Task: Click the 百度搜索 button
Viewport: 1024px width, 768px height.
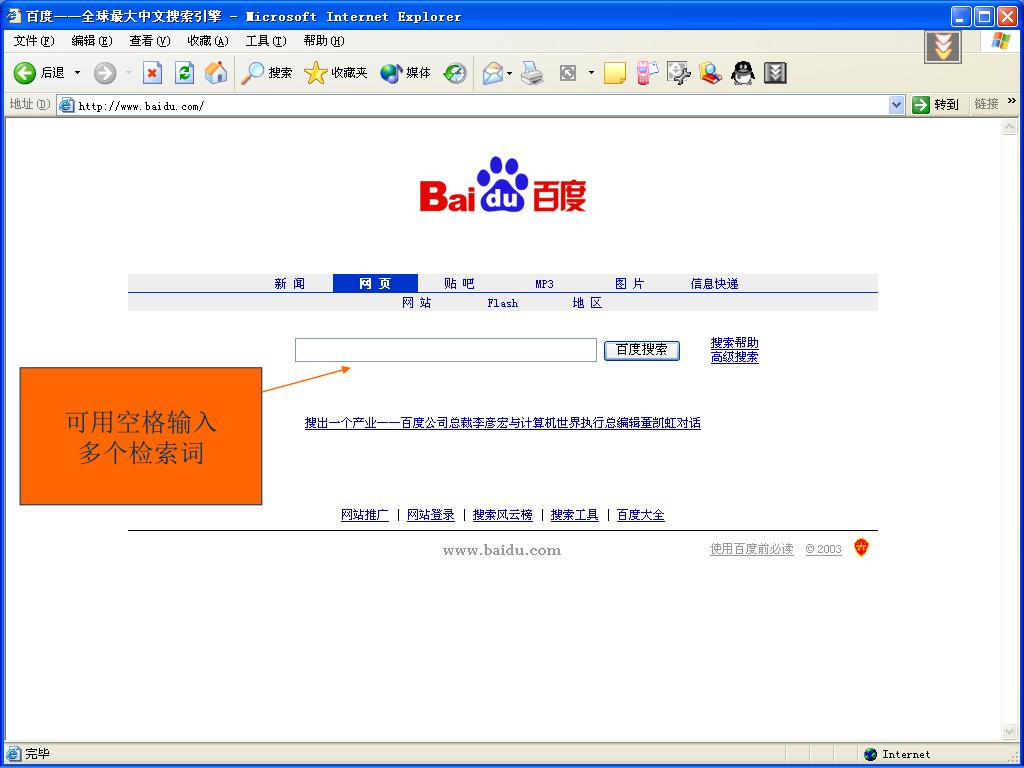Action: click(642, 350)
